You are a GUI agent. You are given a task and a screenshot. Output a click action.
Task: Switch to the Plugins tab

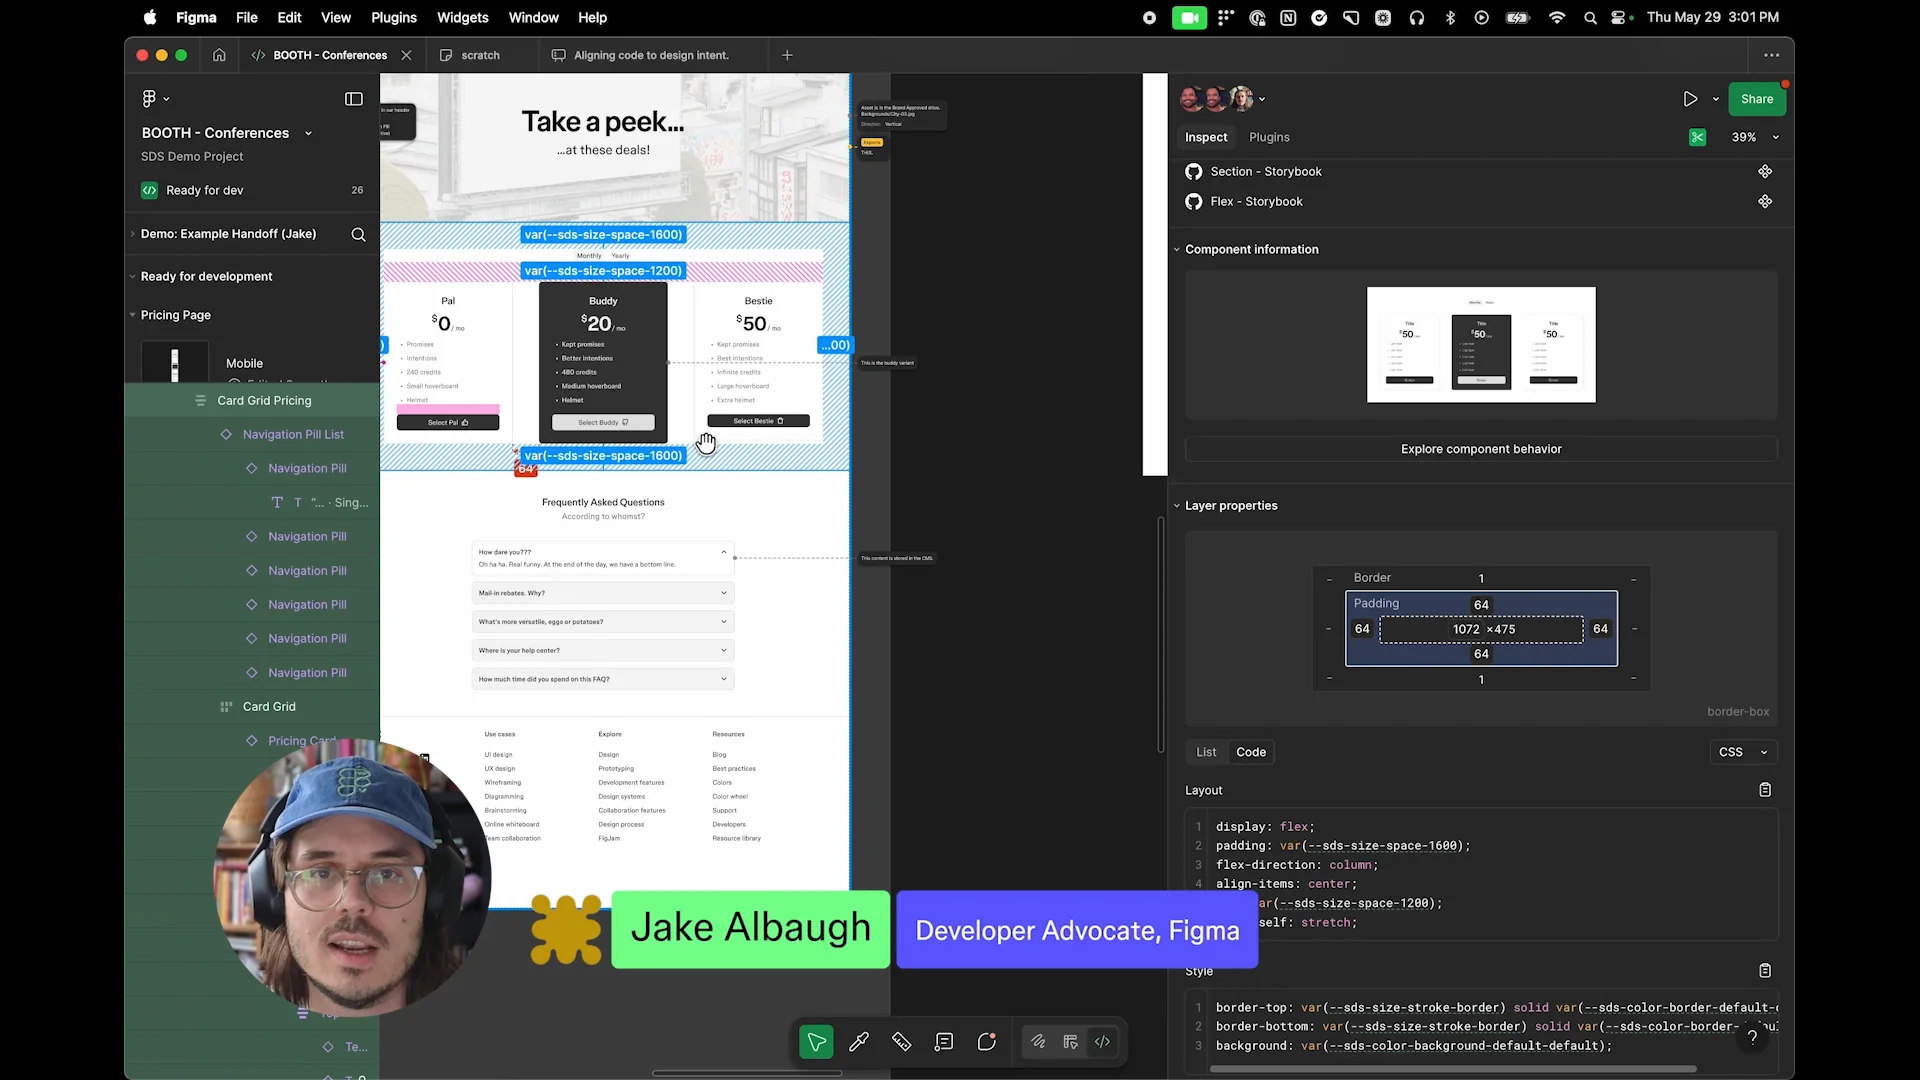pos(1268,137)
